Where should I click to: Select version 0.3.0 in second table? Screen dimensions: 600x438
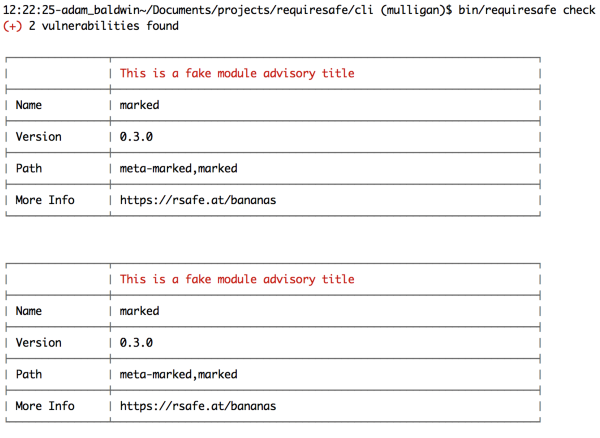136,342
